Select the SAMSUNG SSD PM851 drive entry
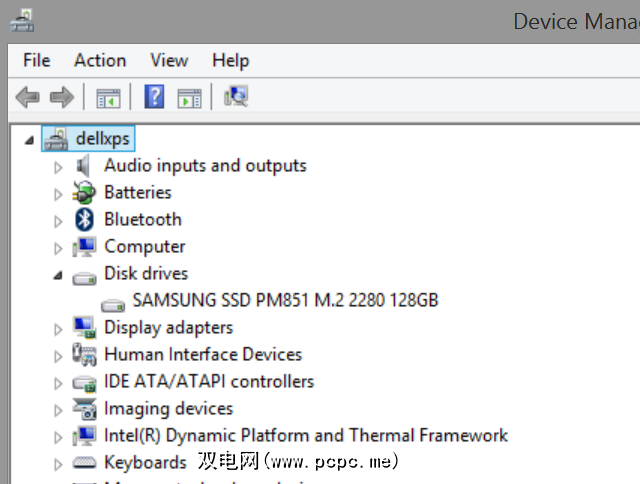640x484 pixels. coord(285,300)
